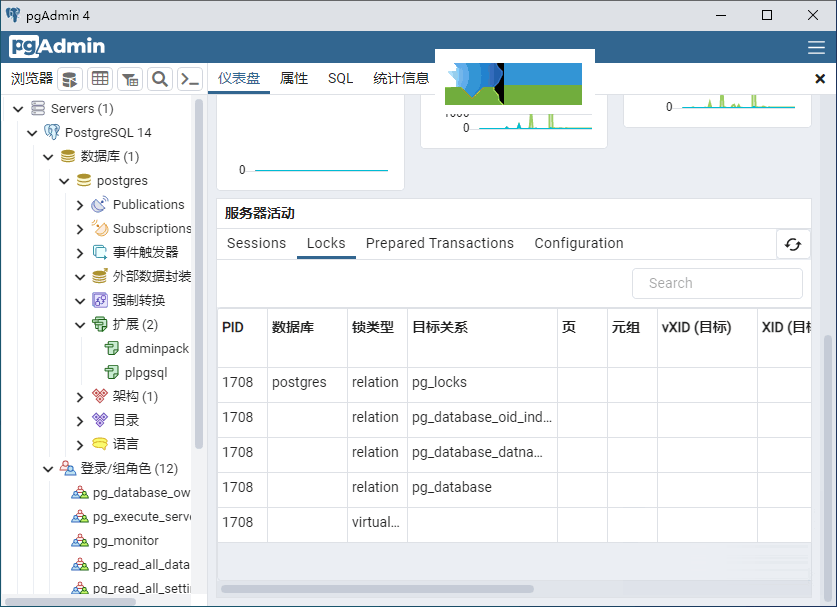Open the 统计信息 tab
This screenshot has height=607, width=837.
tap(401, 78)
